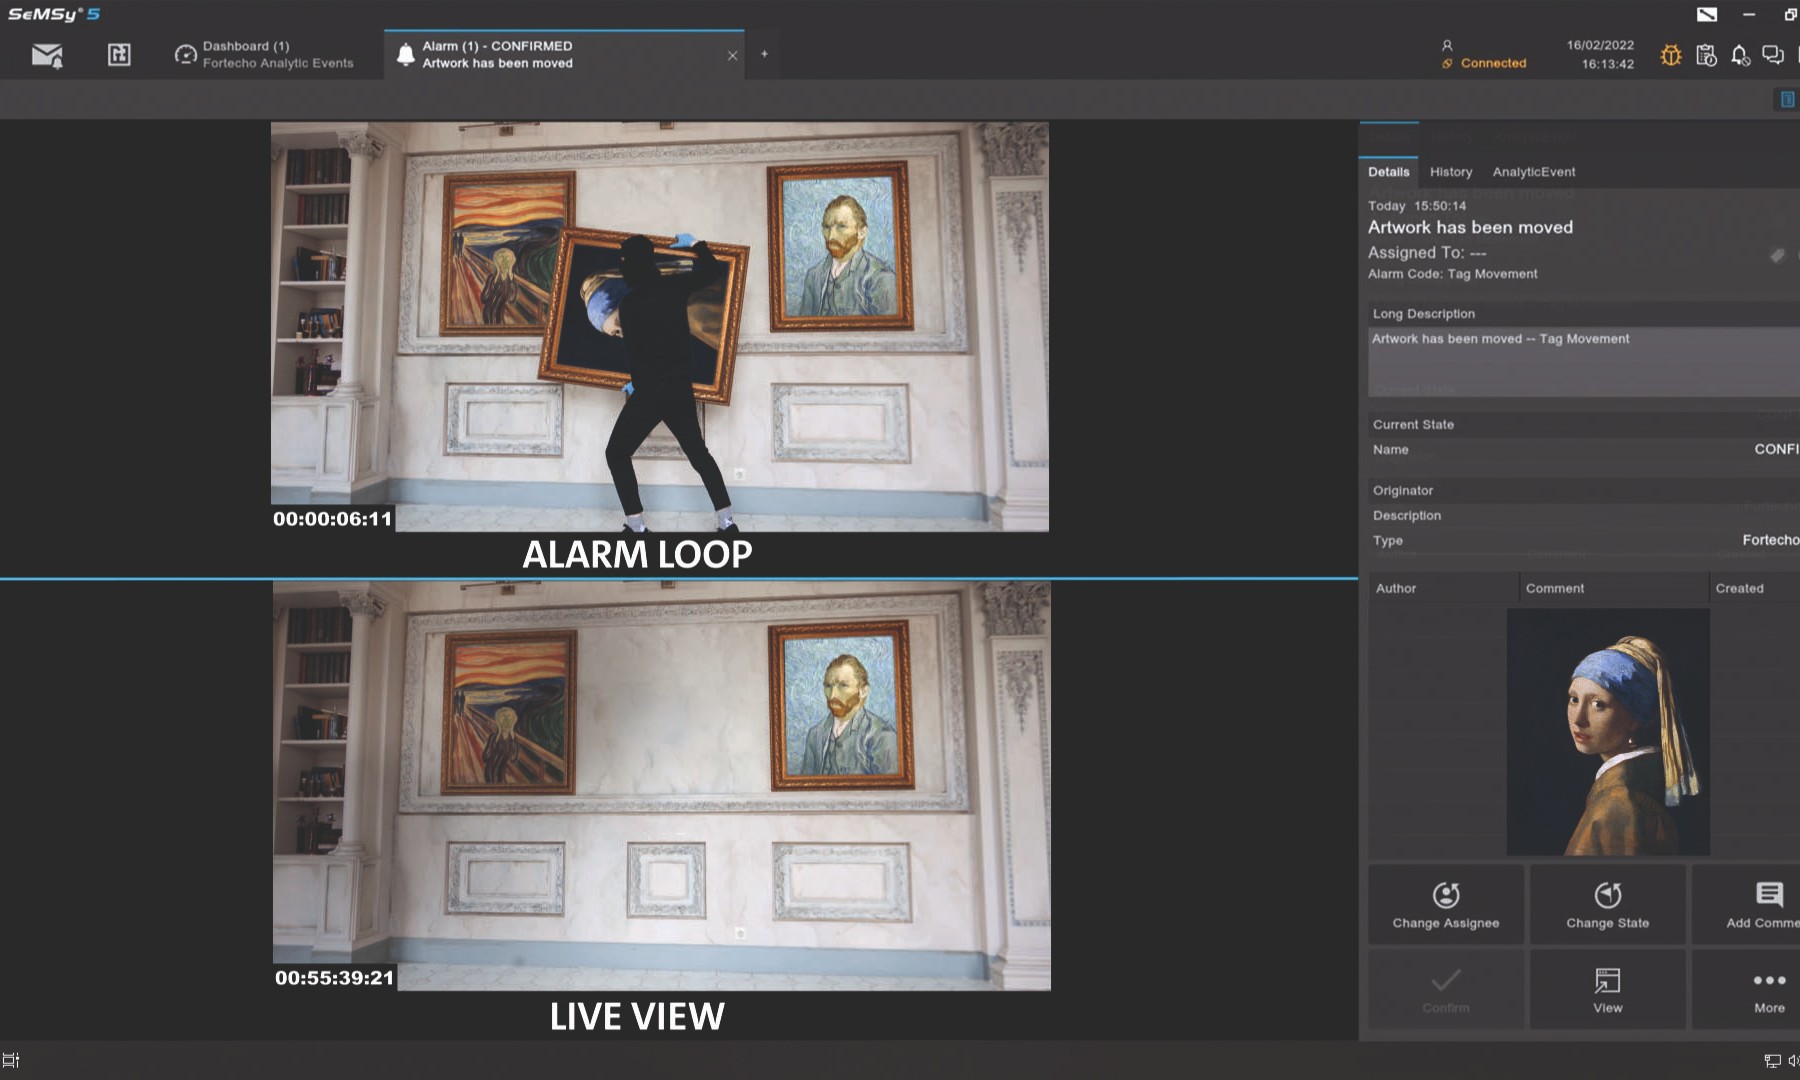Image resolution: width=1800 pixels, height=1080 pixels.
Task: Click the tag icon next to Assigned To
Action: [1777, 255]
